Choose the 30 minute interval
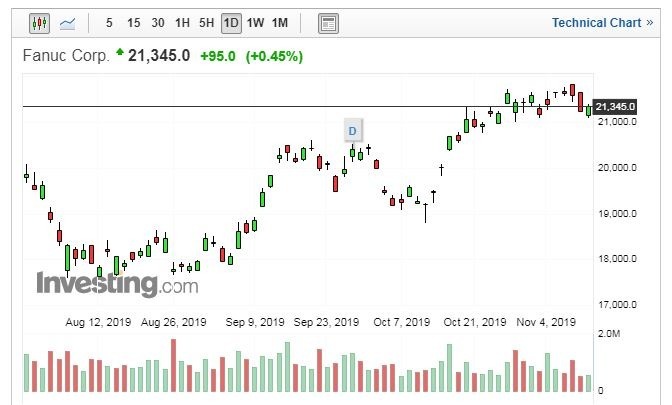 click(158, 23)
